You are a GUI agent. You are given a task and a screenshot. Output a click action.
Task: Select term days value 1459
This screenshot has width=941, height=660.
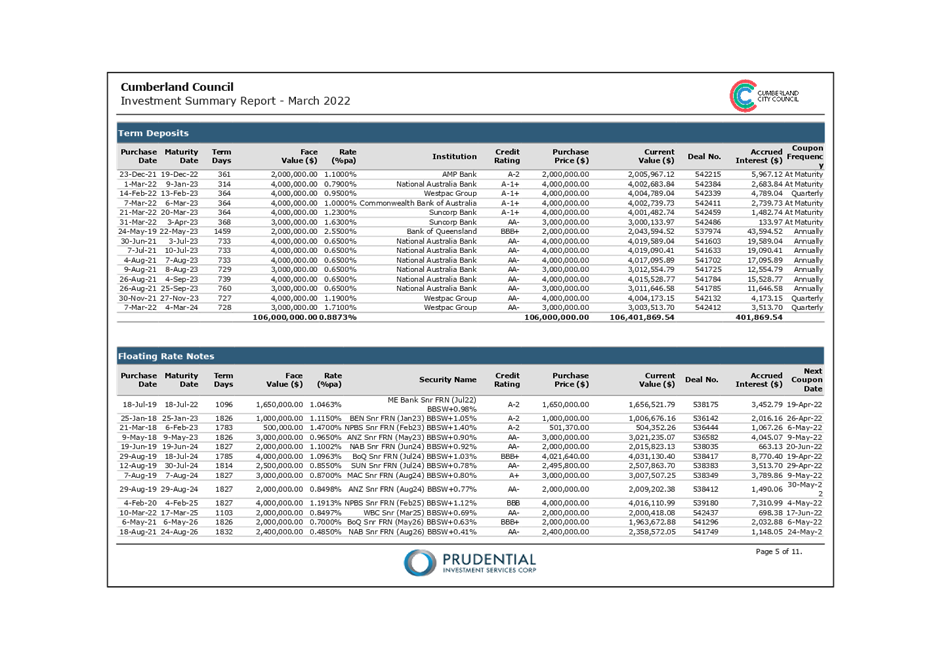(222, 232)
